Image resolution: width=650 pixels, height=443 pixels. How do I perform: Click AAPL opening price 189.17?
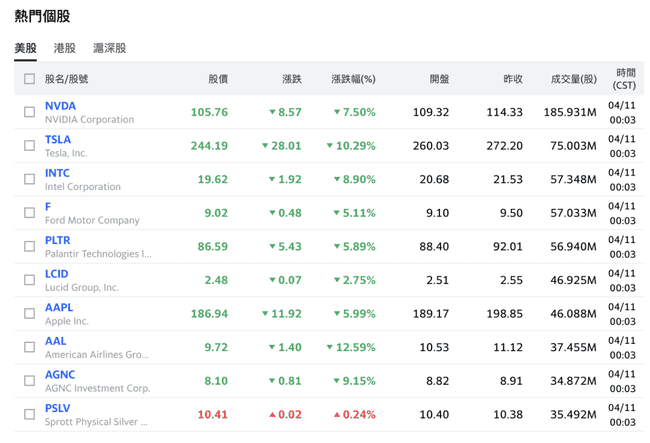tap(431, 313)
